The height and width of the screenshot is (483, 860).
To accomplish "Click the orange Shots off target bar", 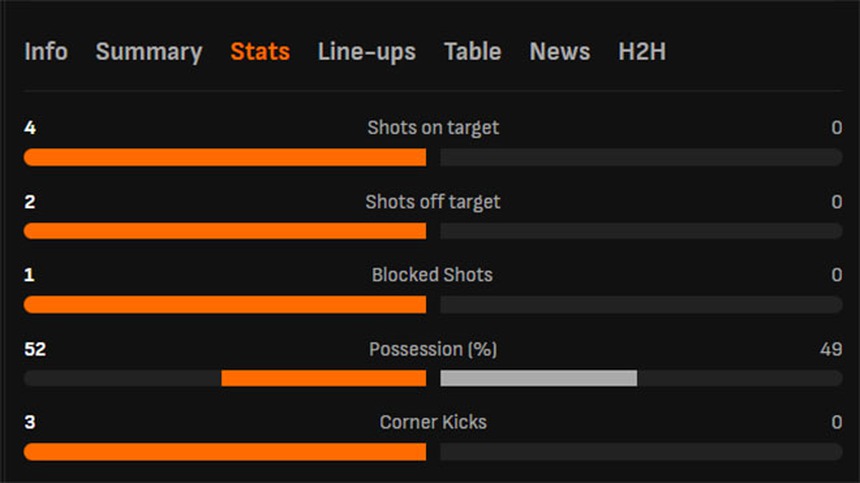I will coord(225,231).
